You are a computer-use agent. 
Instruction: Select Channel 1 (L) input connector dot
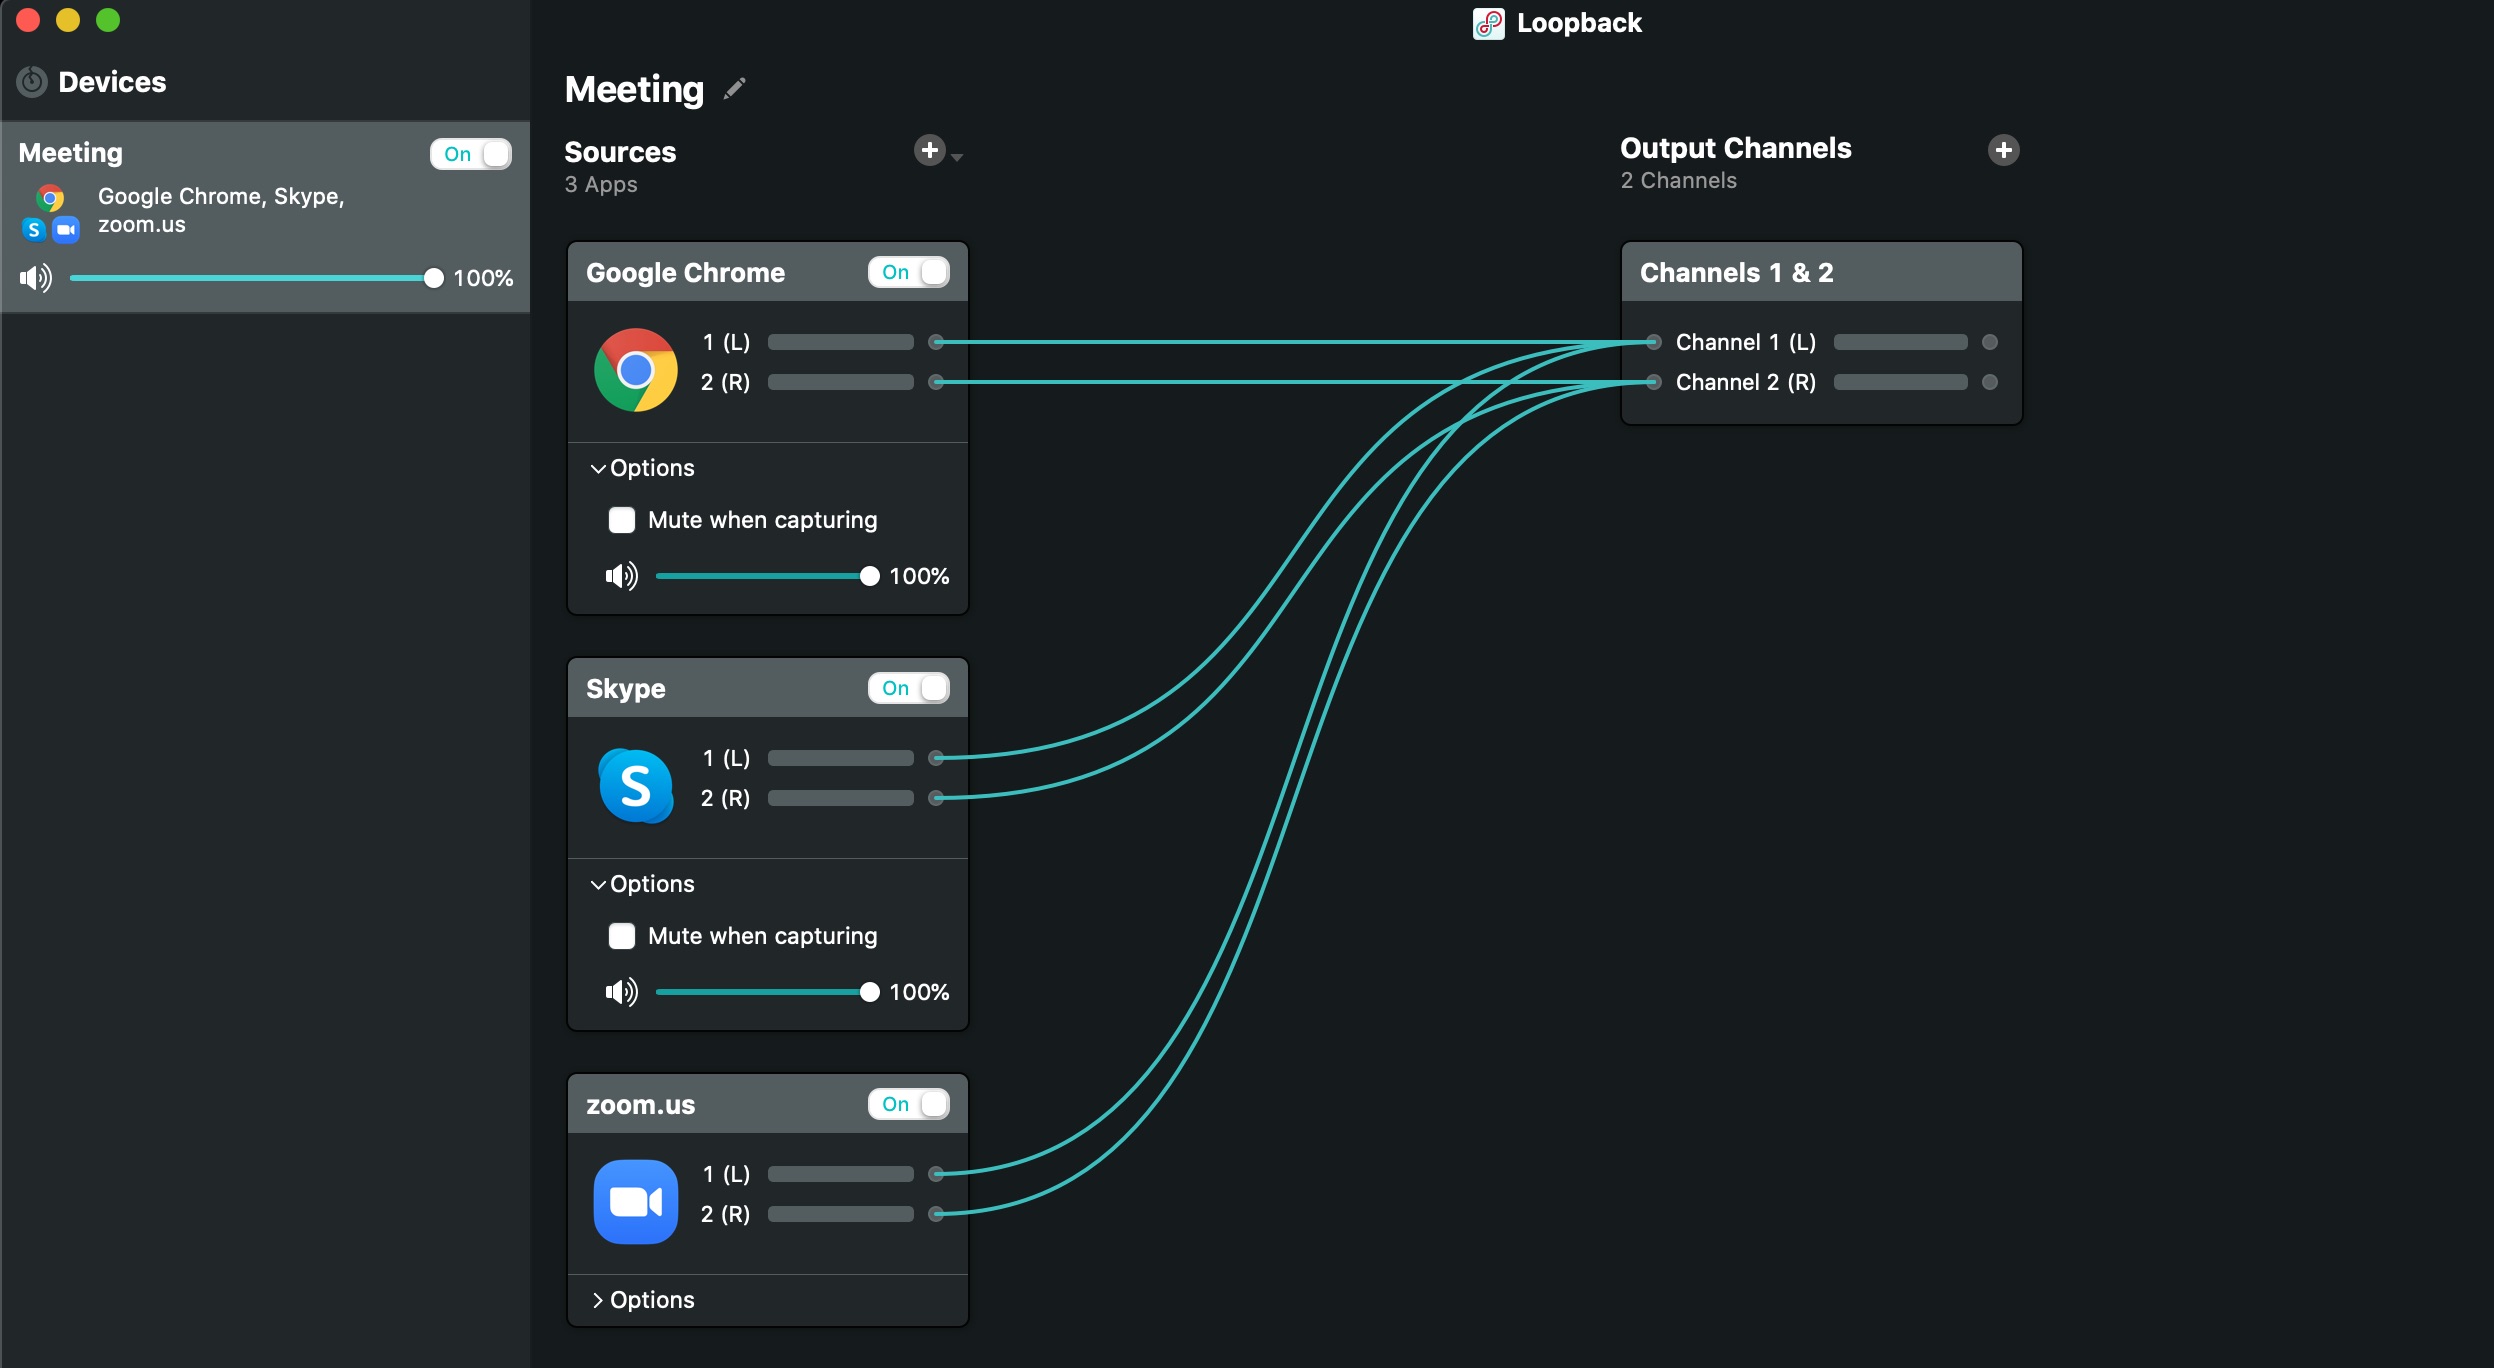click(x=1654, y=342)
